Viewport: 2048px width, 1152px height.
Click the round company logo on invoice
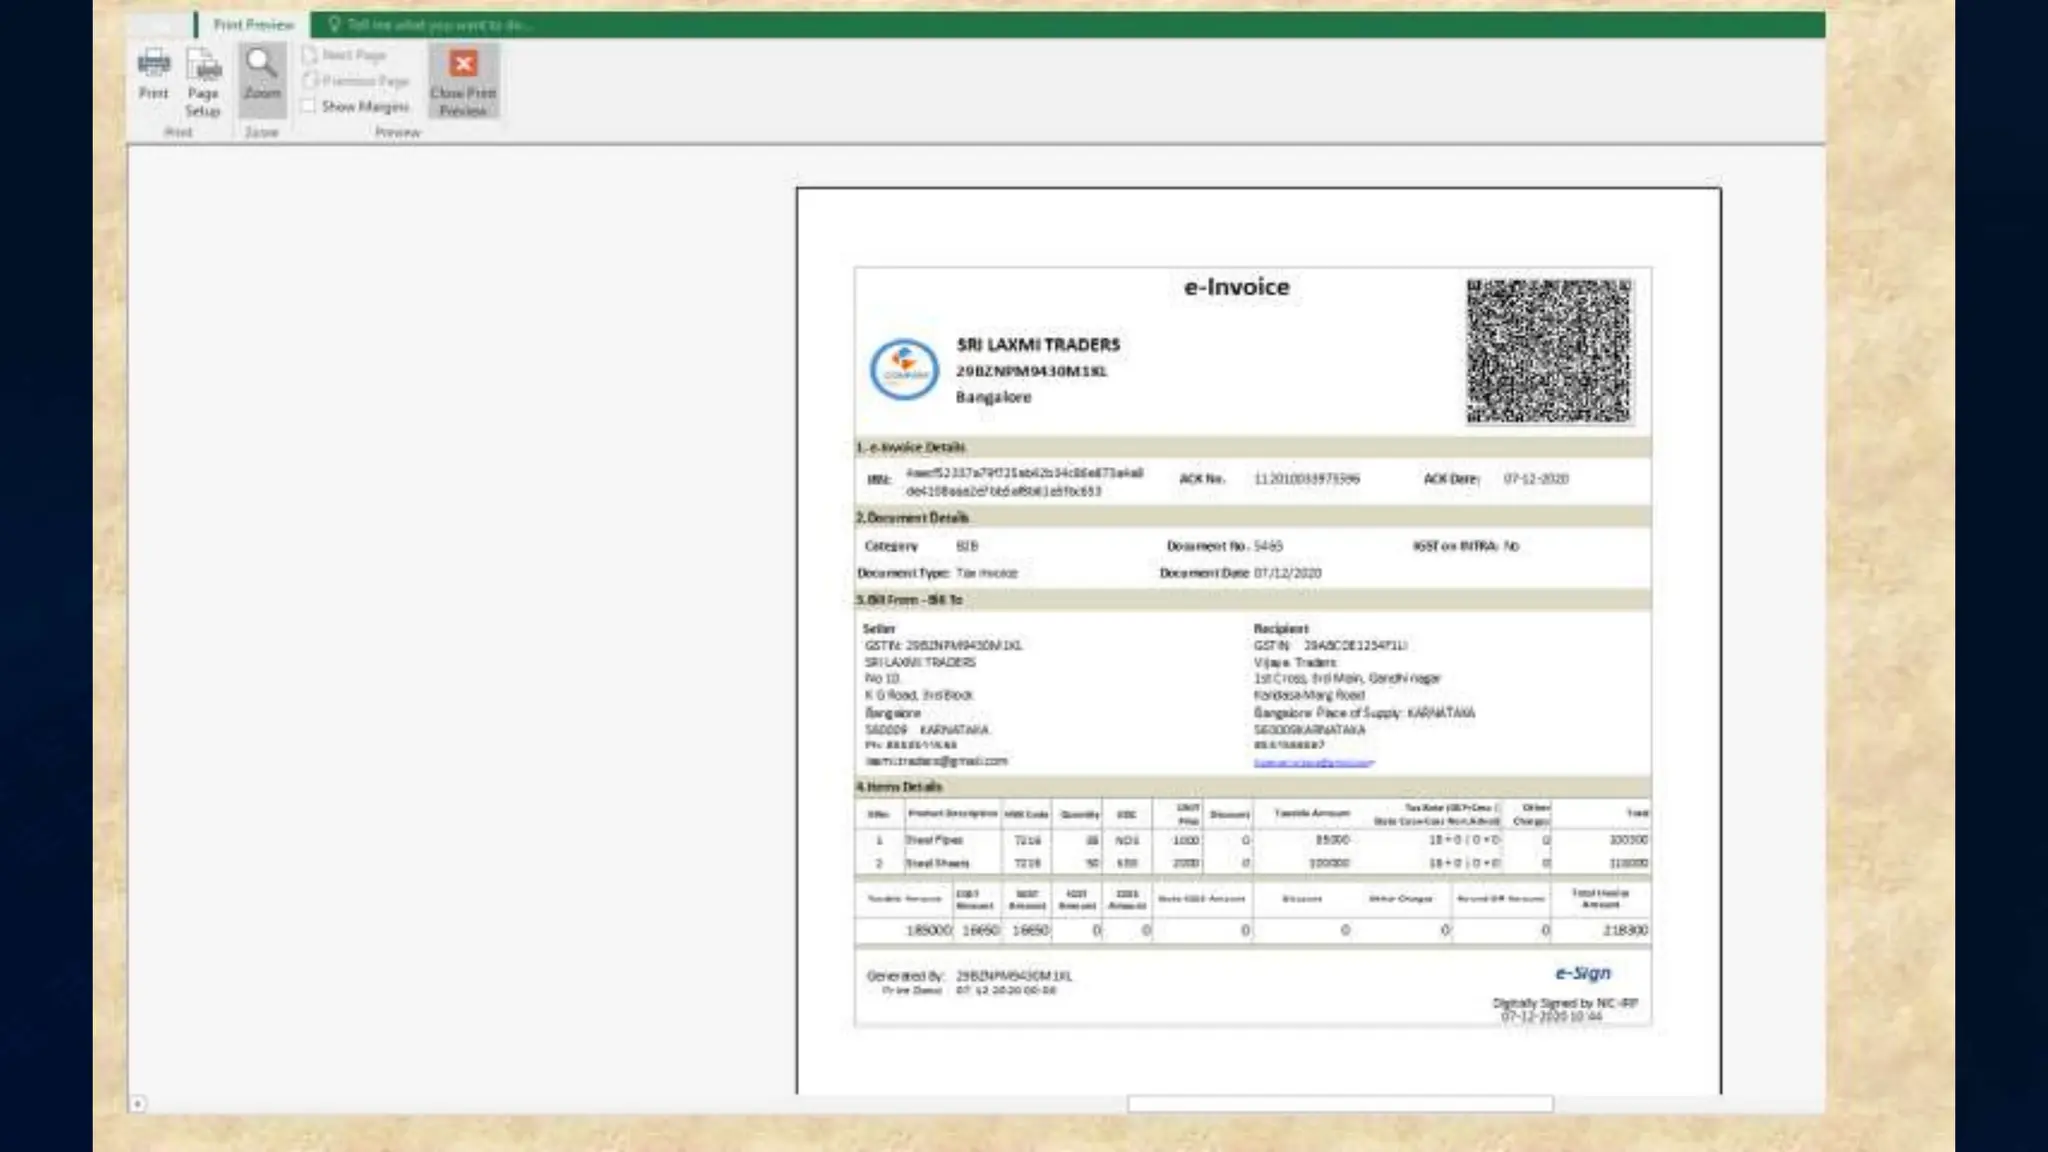[904, 369]
